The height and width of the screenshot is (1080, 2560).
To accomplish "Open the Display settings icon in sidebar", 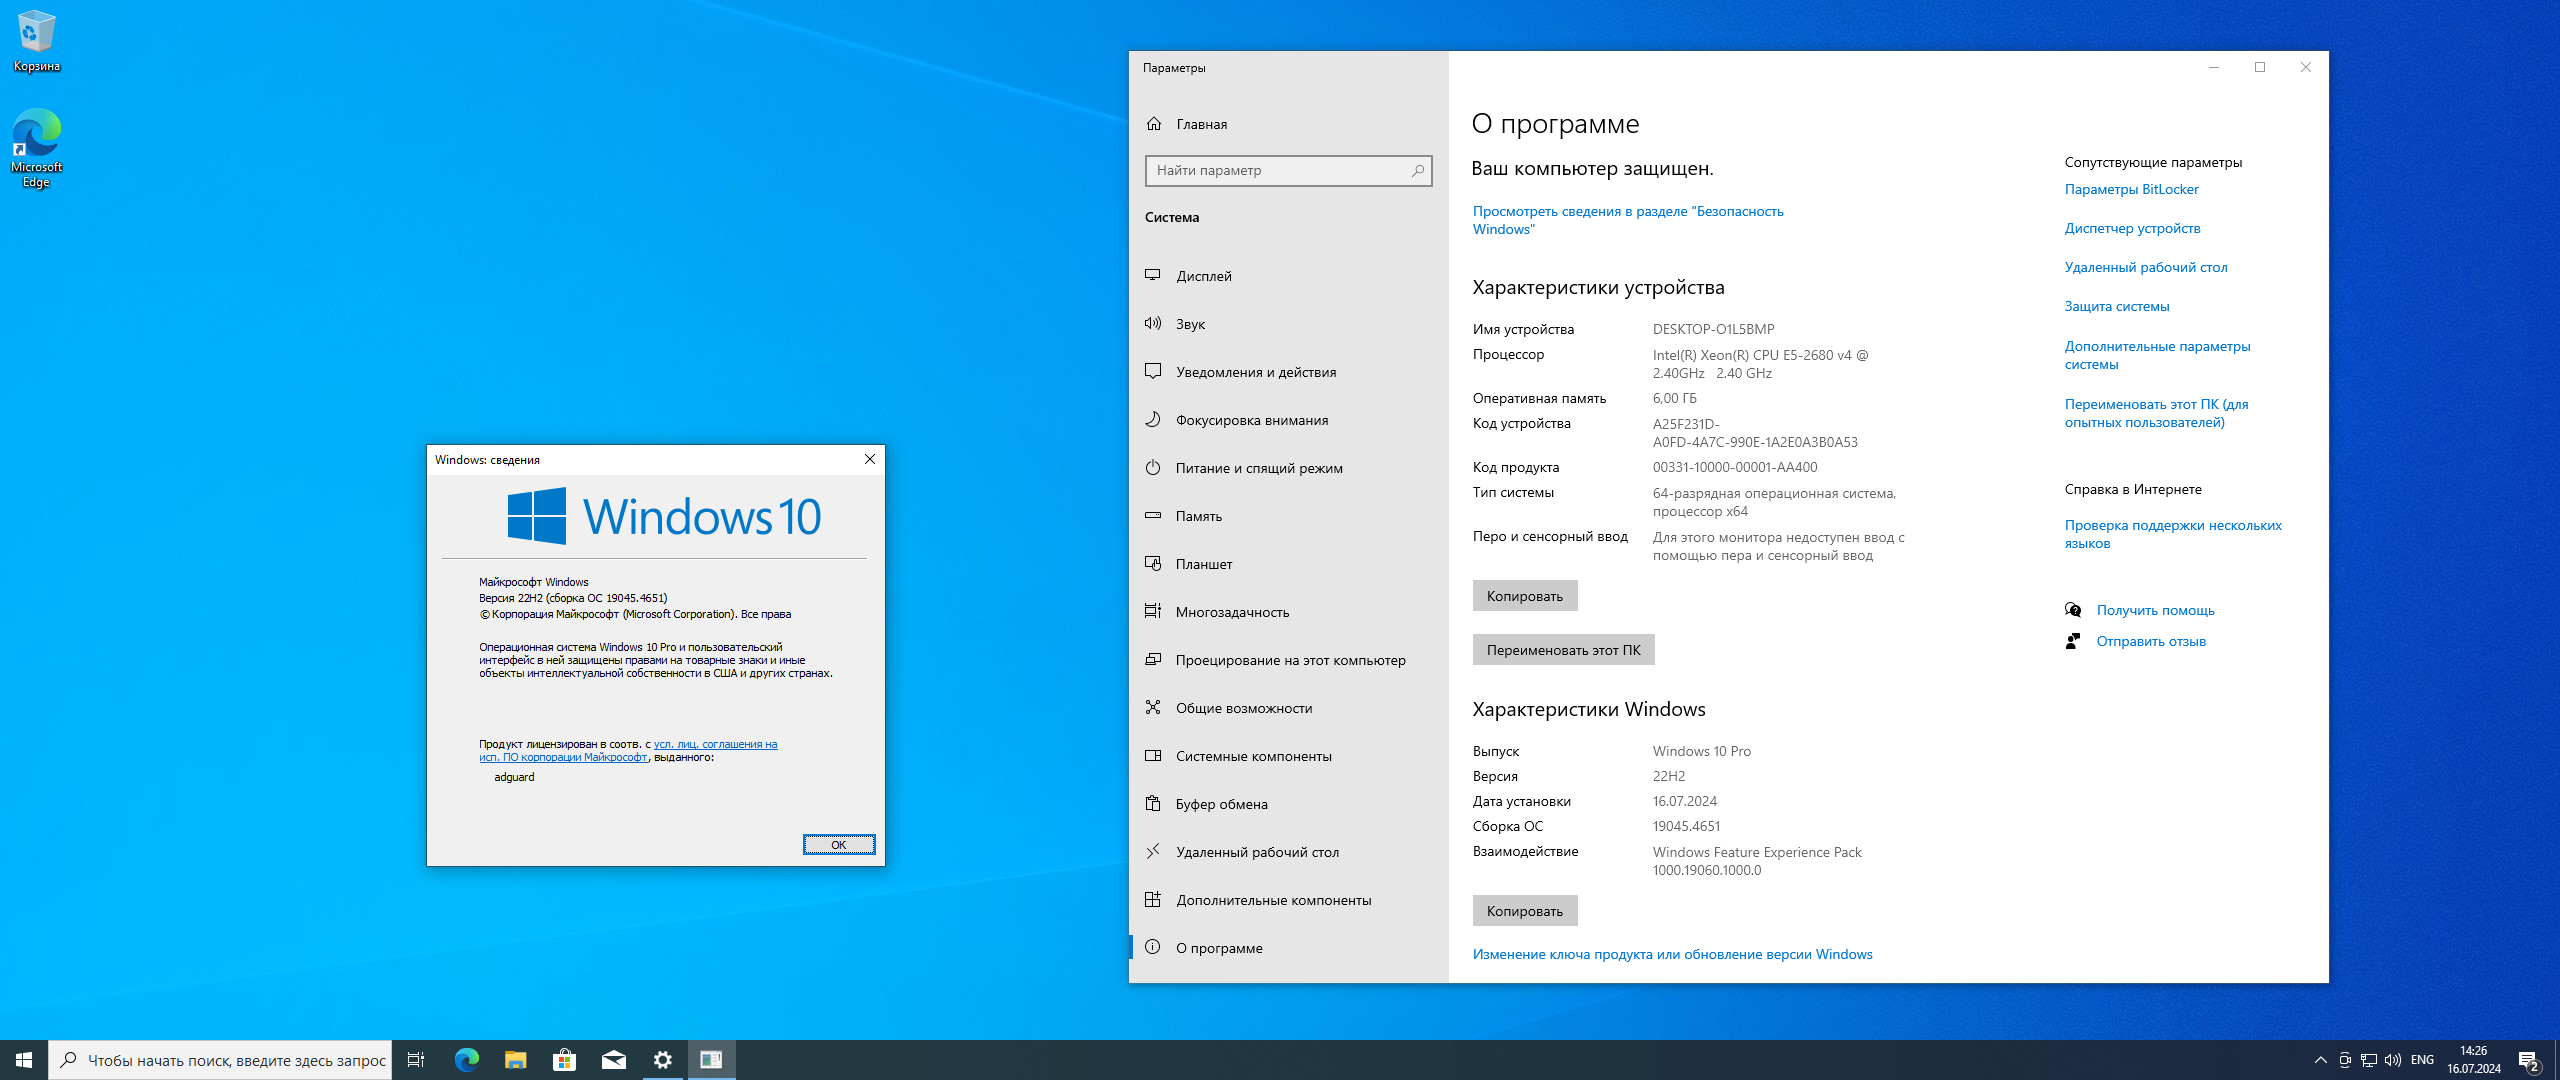I will coord(1153,275).
